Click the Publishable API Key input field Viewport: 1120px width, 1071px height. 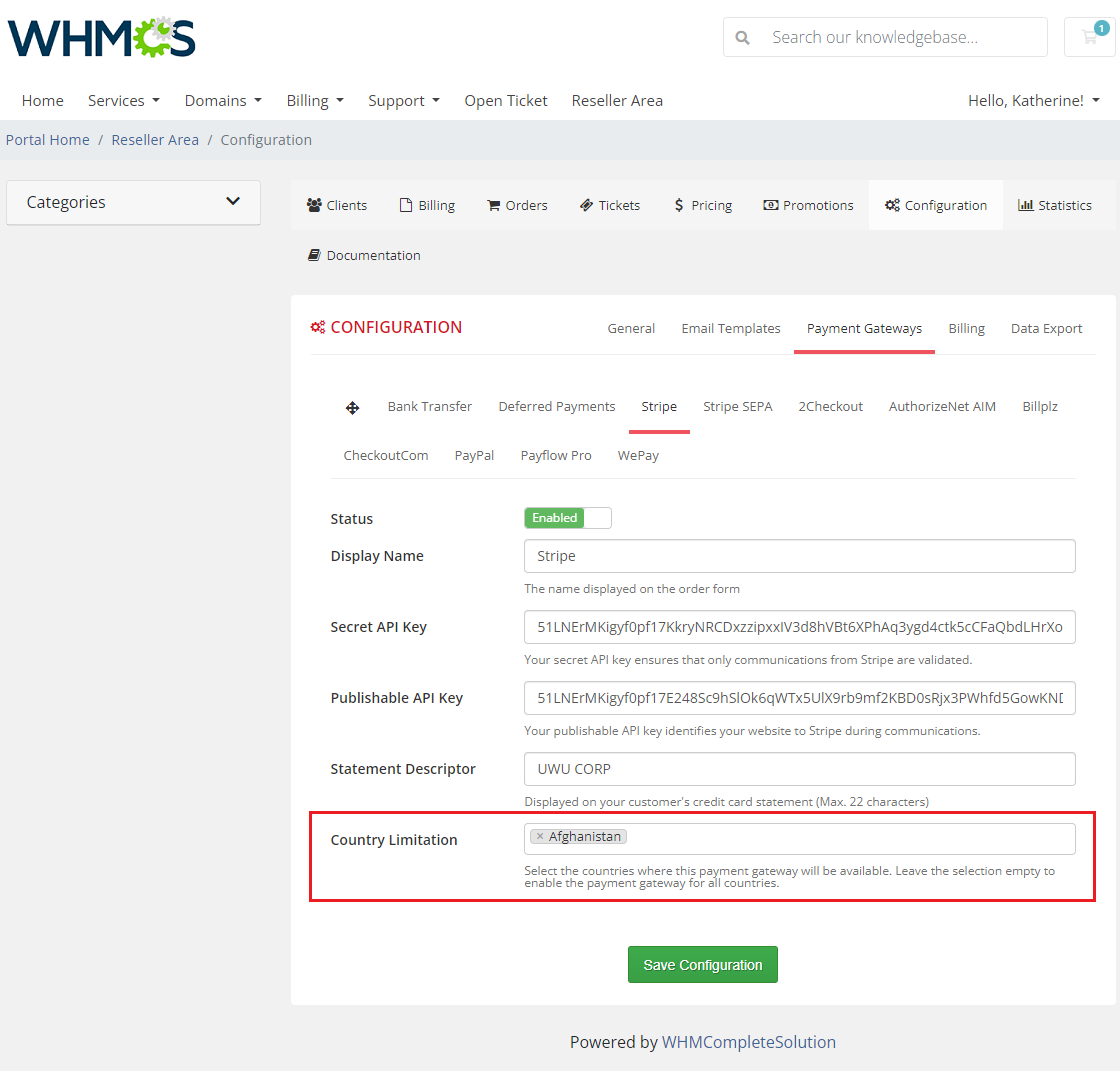(x=799, y=698)
